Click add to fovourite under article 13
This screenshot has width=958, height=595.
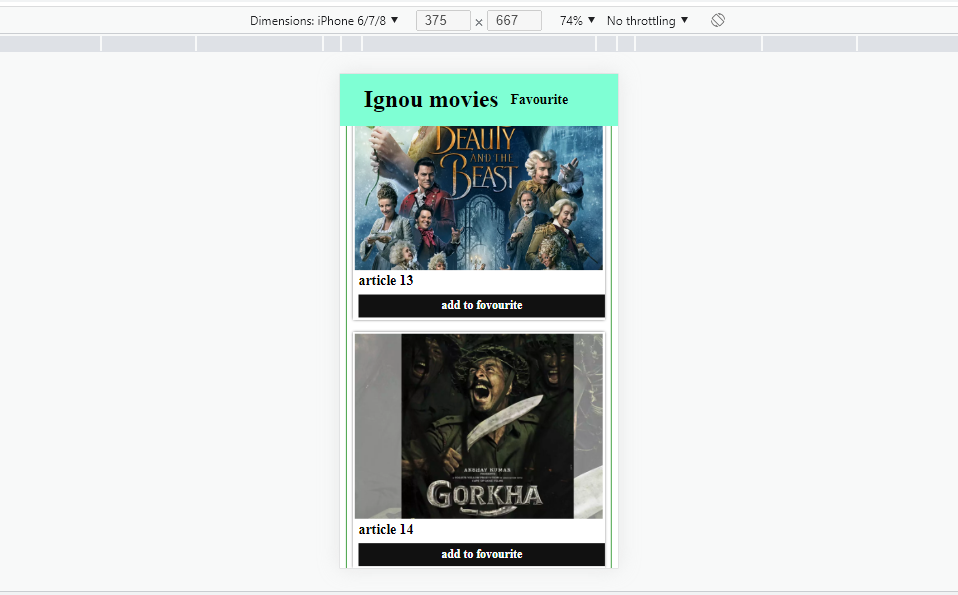coord(481,305)
